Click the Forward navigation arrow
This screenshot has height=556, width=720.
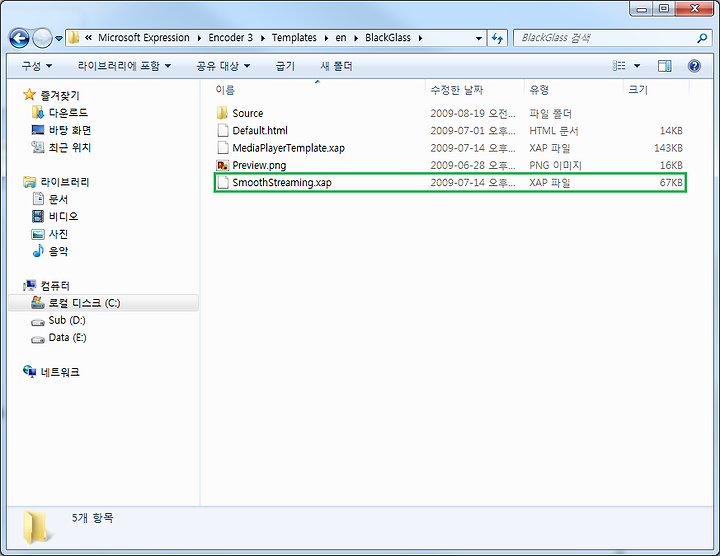(42, 39)
